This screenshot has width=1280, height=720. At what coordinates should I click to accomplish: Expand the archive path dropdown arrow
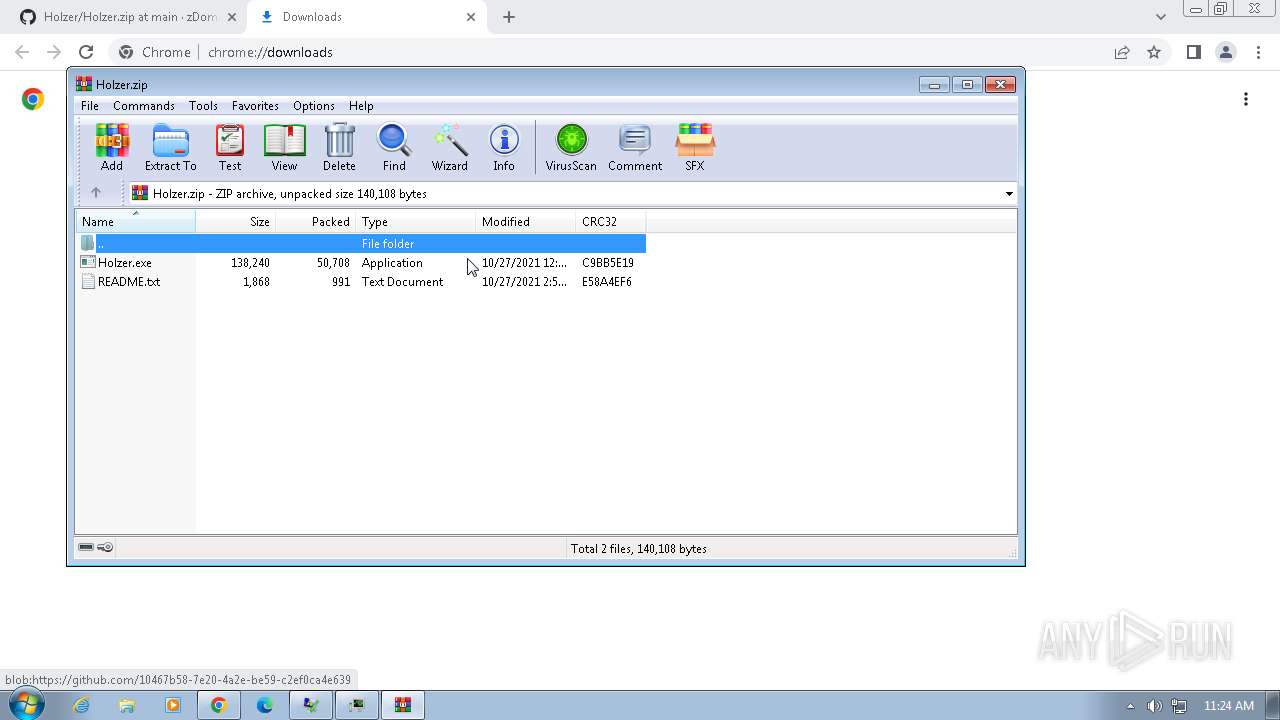click(x=1009, y=194)
